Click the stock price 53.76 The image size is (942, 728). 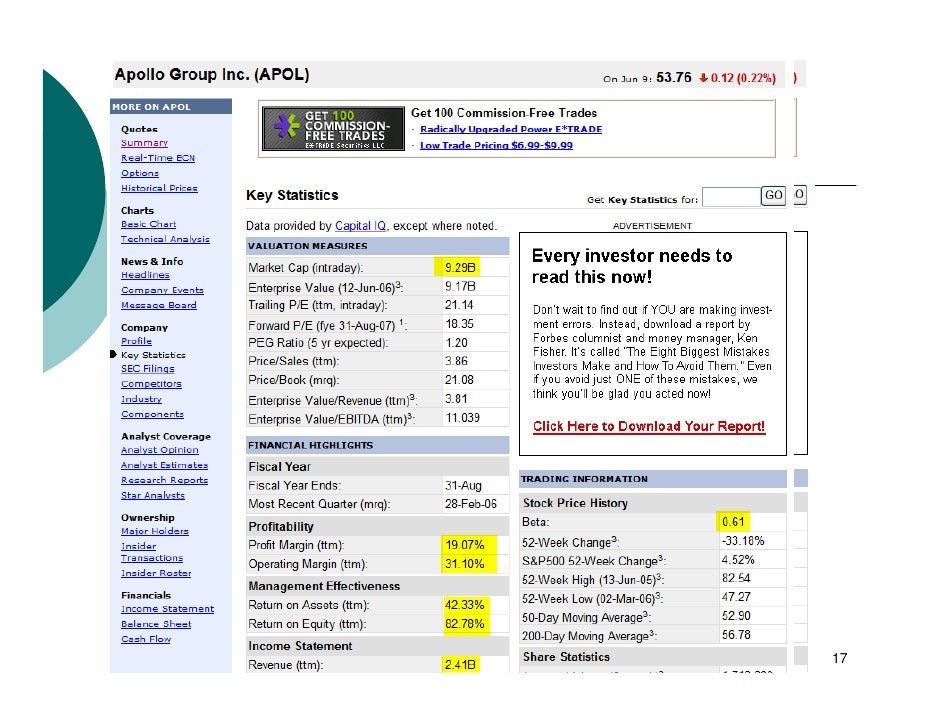coord(674,77)
